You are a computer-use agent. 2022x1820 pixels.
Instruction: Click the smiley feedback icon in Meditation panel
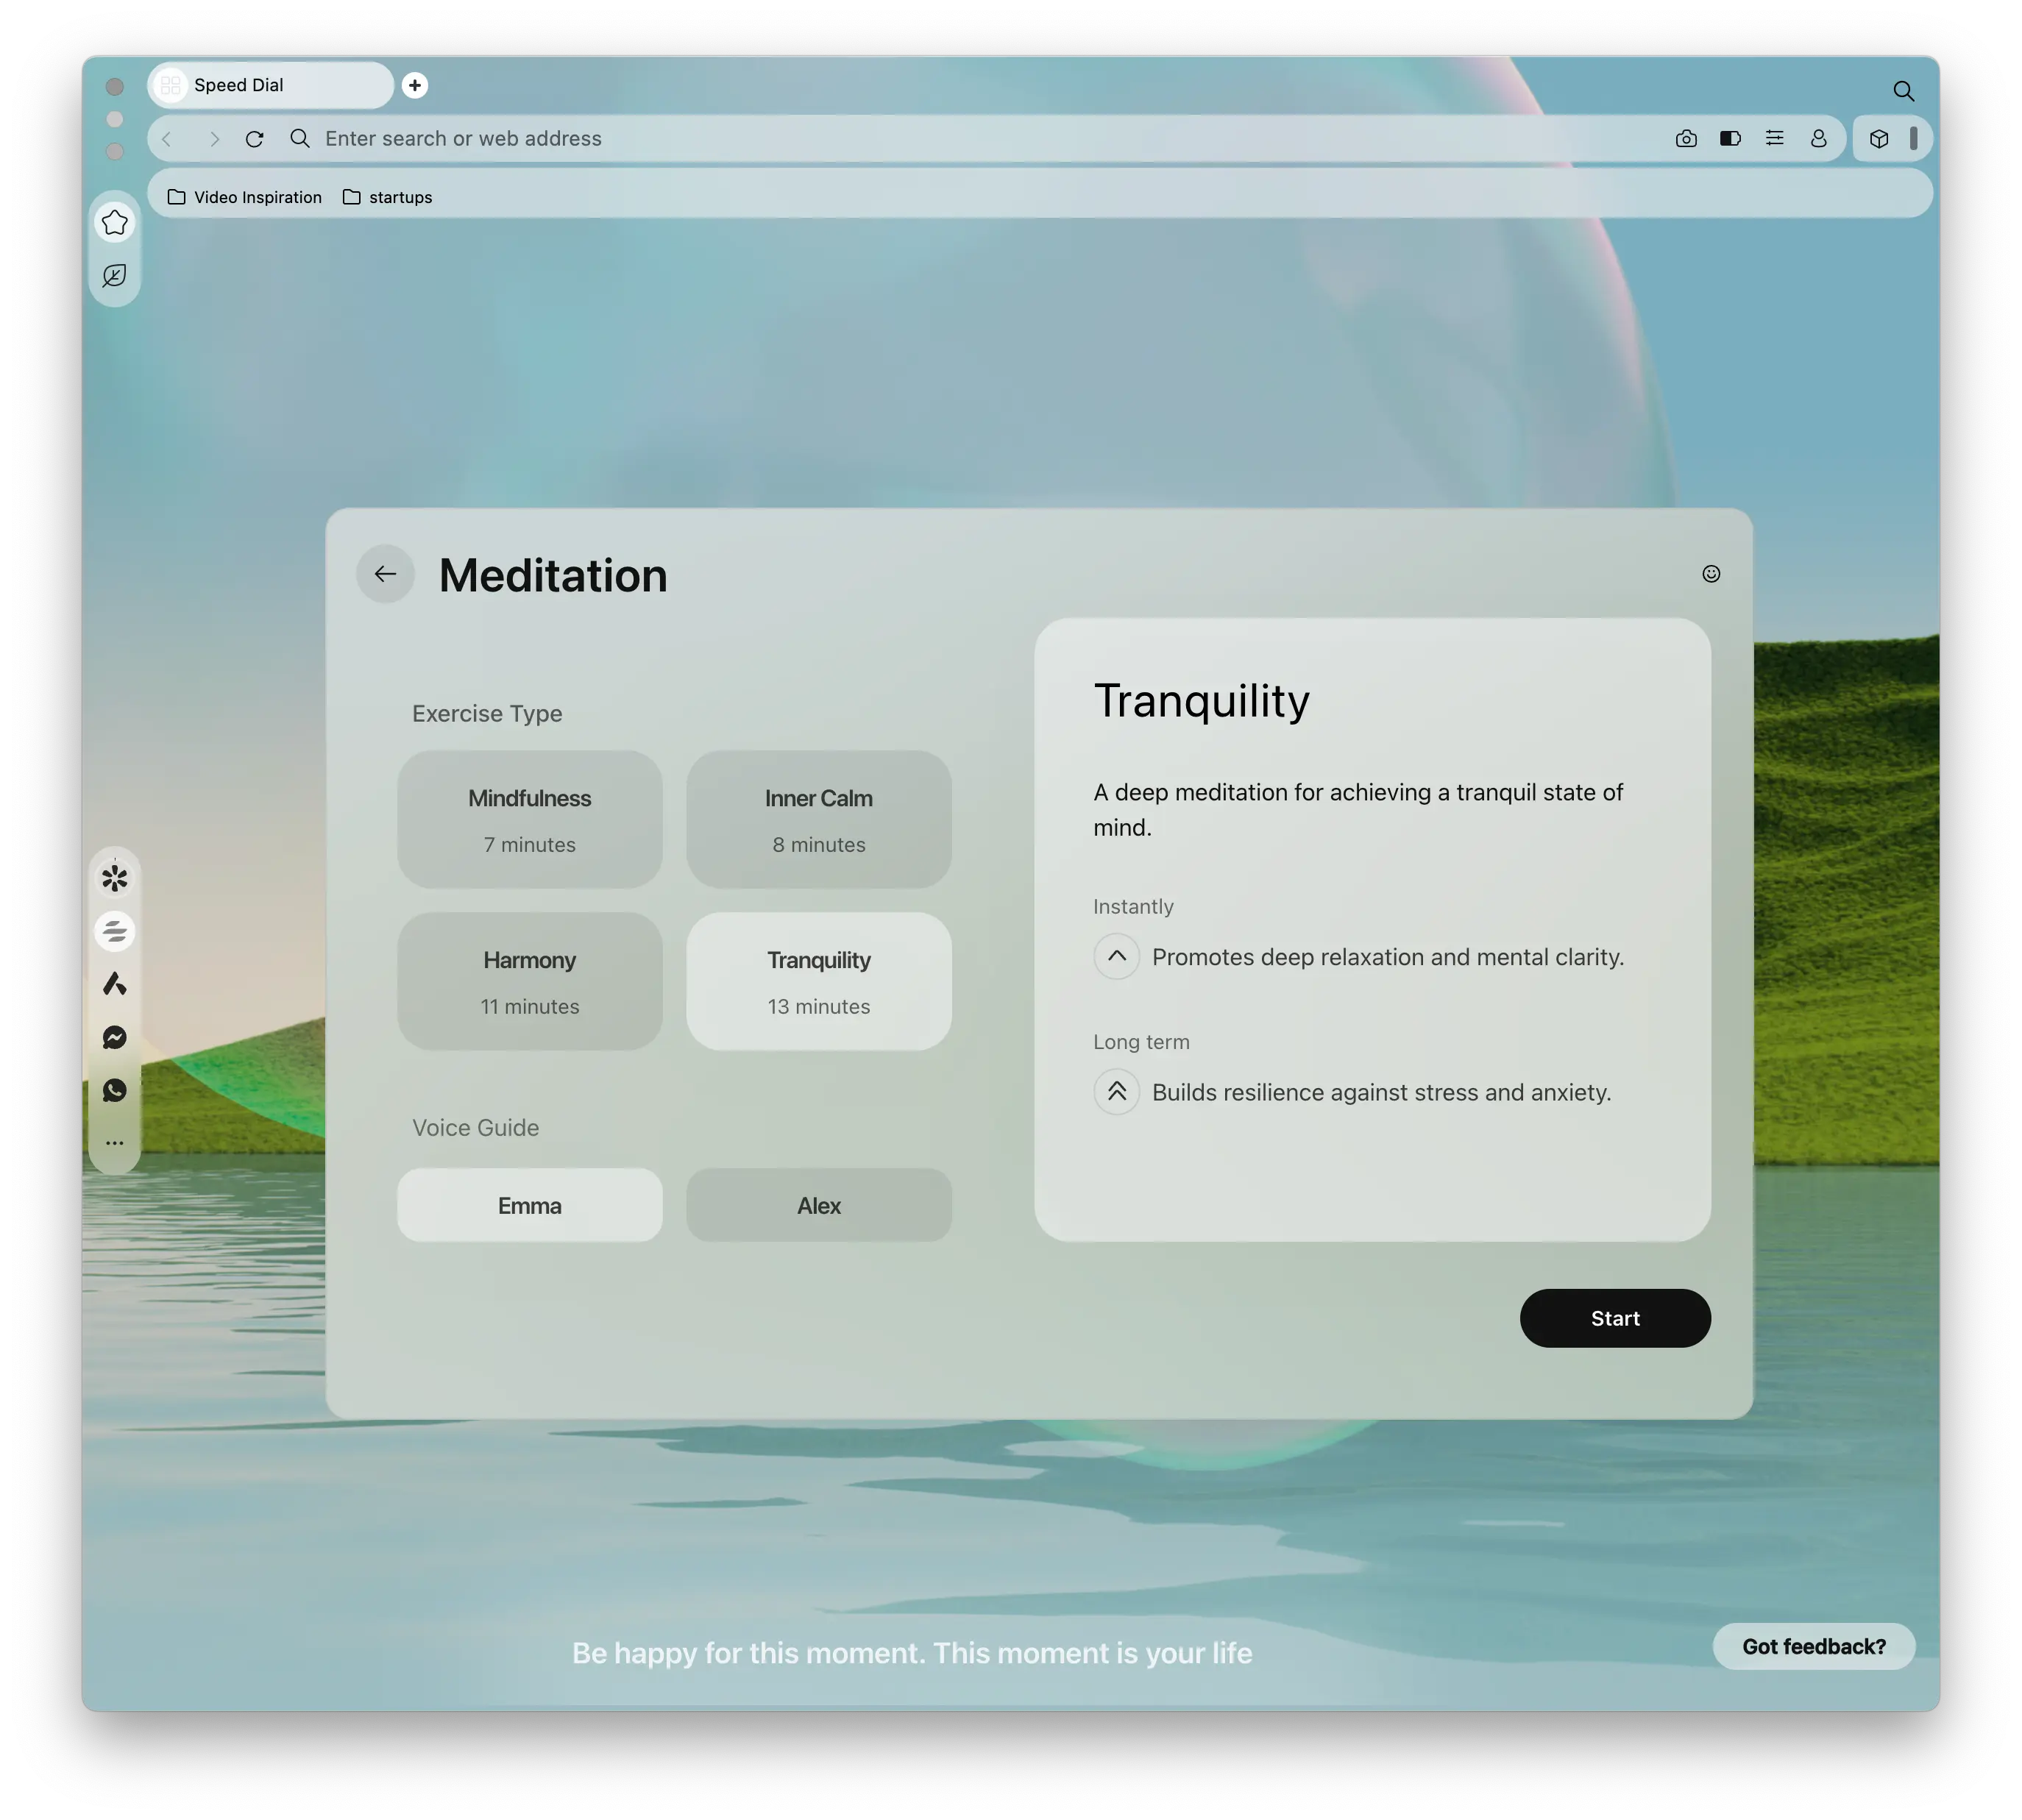point(1711,574)
